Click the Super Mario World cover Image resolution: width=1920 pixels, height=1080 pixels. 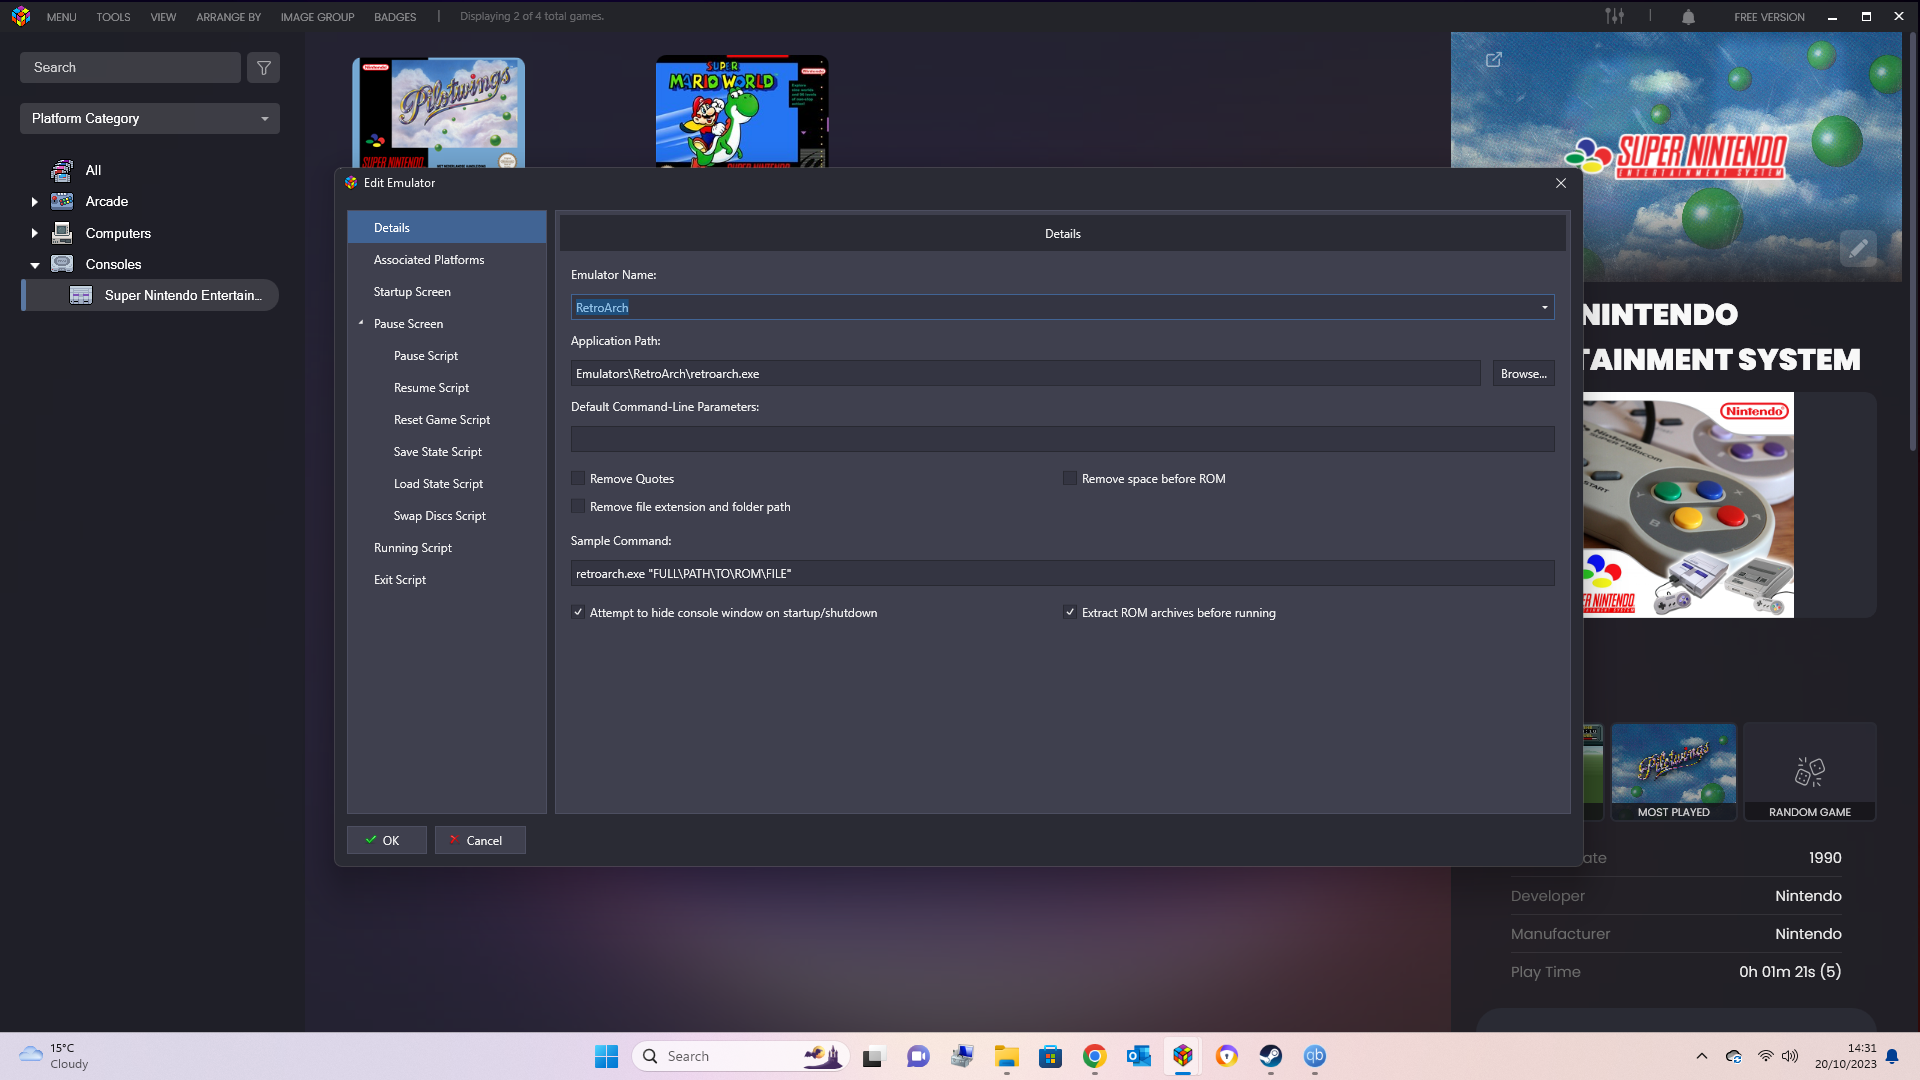[x=742, y=112]
